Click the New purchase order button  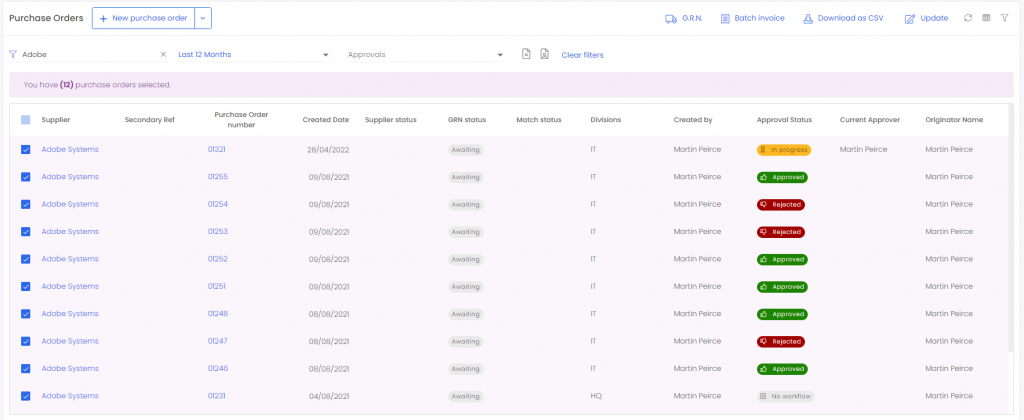[144, 19]
